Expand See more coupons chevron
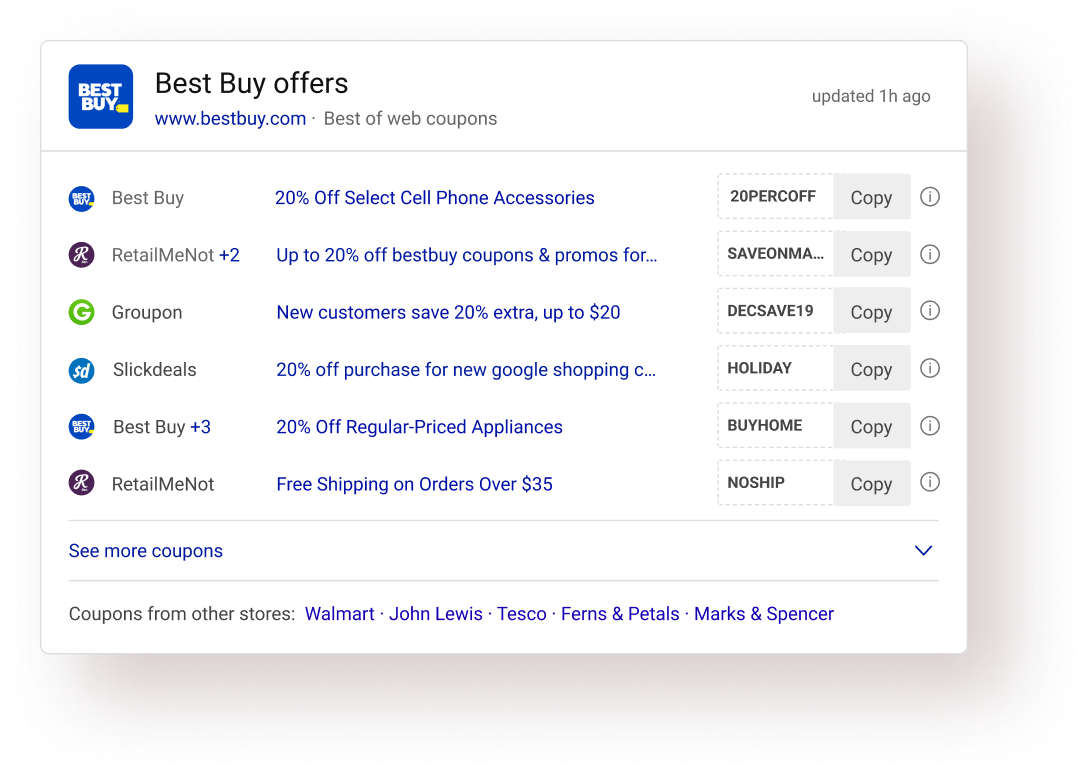Screen dimensions: 1089x775 (923, 551)
